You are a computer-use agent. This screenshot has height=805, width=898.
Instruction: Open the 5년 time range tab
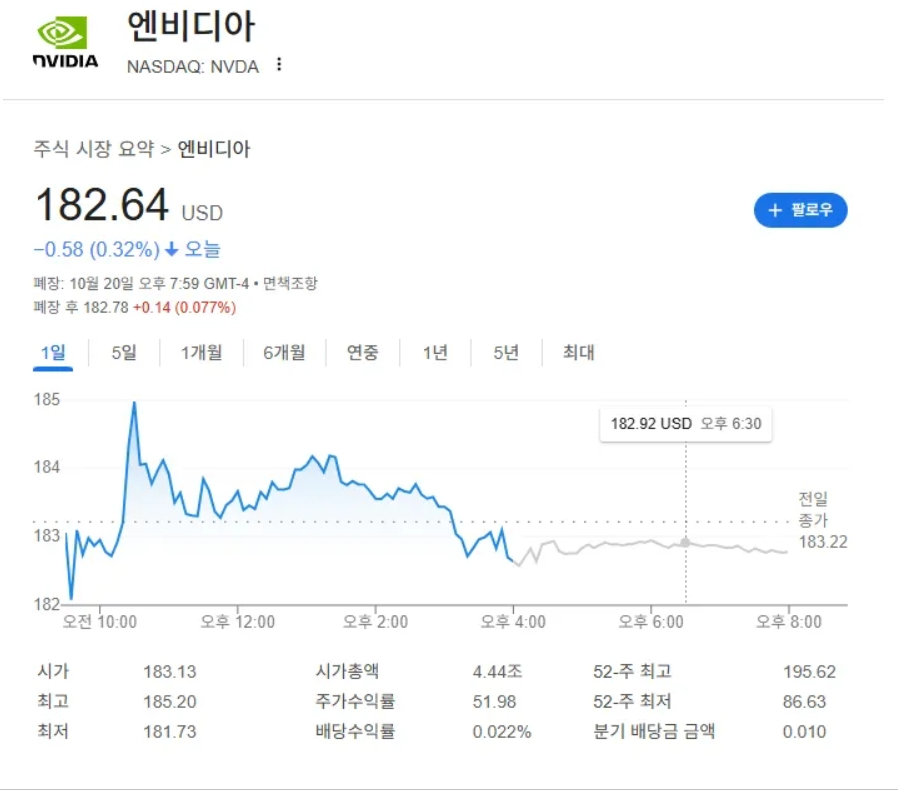point(504,352)
